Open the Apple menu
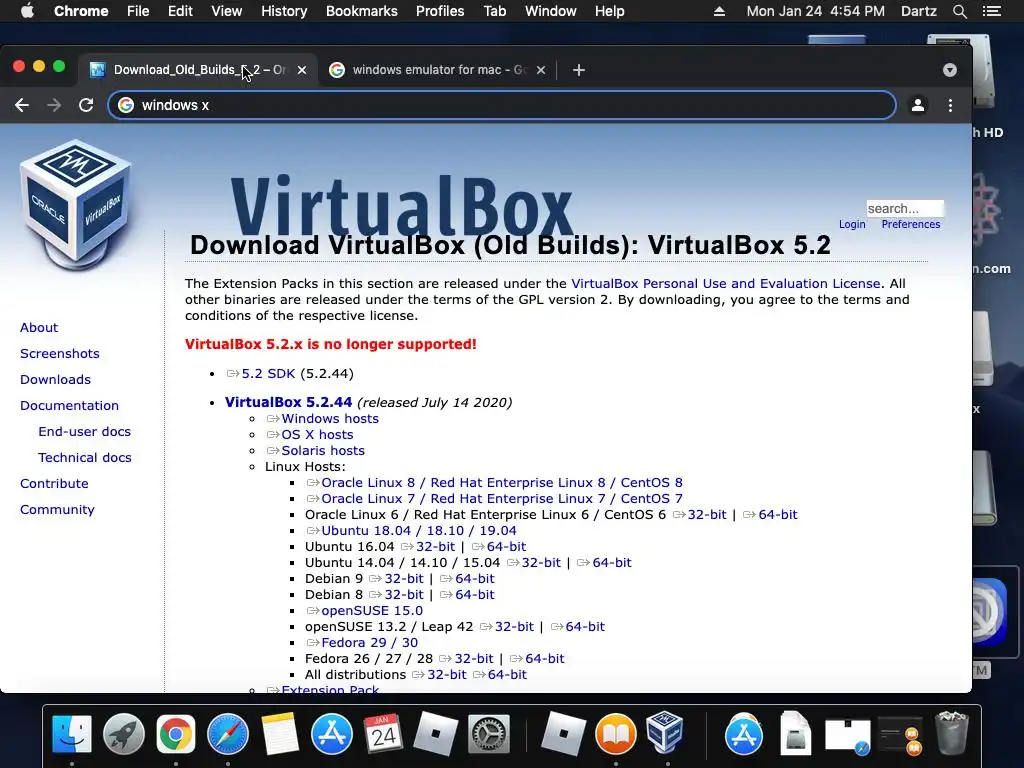 pos(27,11)
